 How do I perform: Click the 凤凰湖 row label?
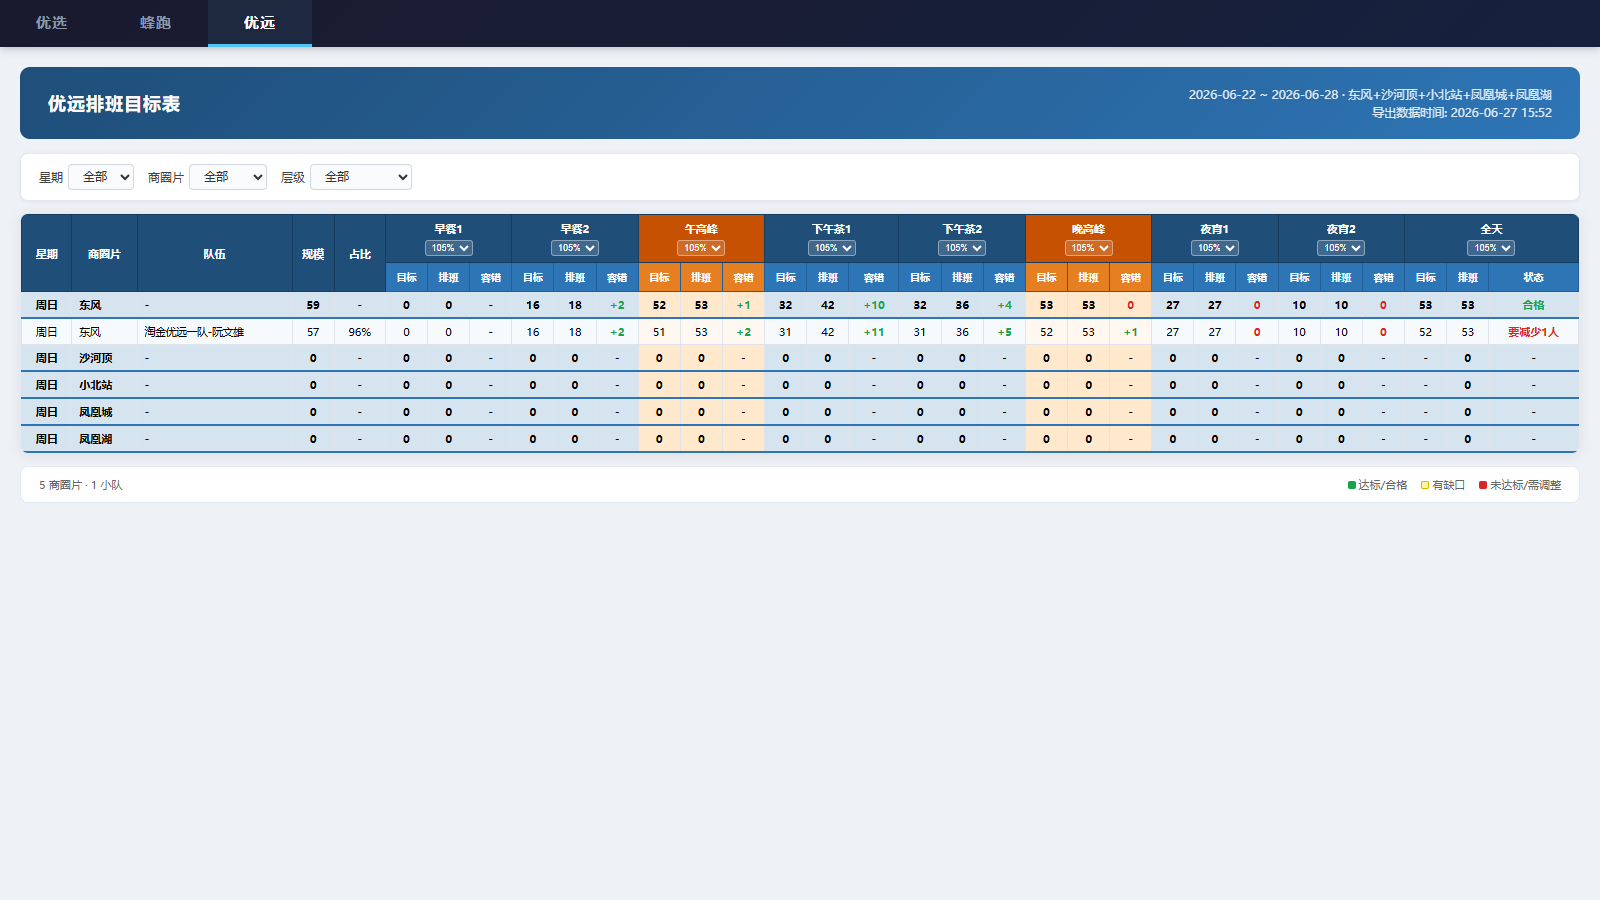[96, 439]
